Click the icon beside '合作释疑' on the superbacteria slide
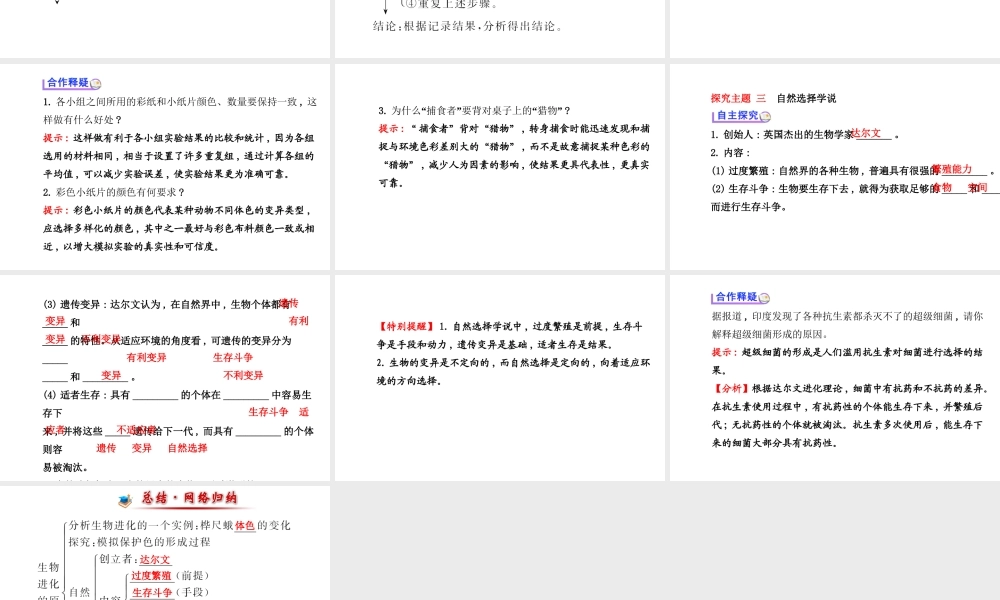 click(x=764, y=298)
